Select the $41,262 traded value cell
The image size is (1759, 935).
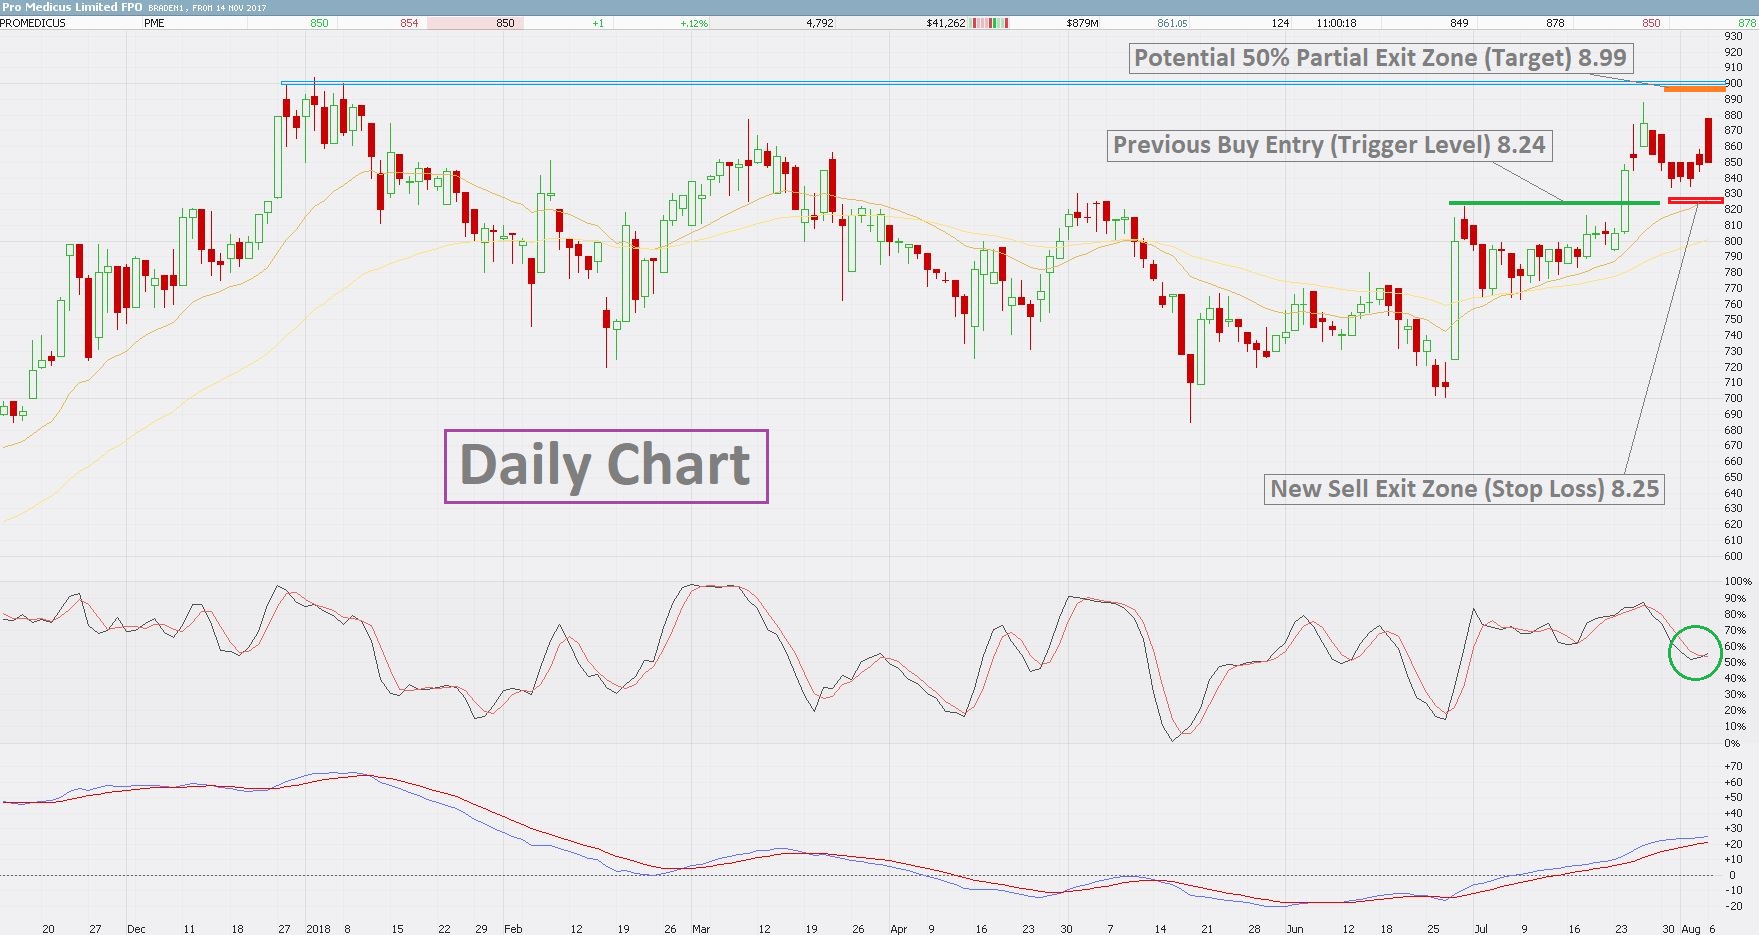[946, 23]
